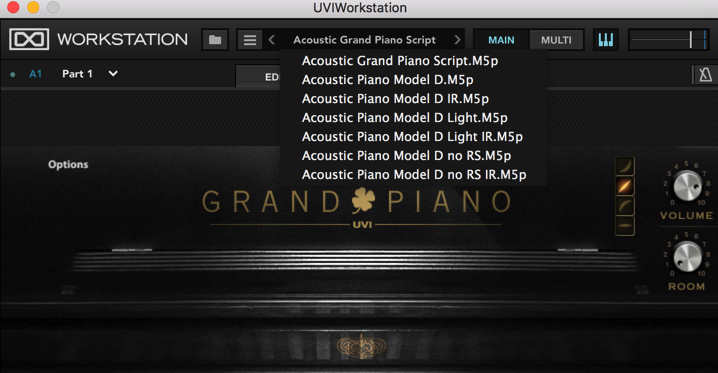Open the metronome icon
Screen dimensions: 718x373
(705, 74)
